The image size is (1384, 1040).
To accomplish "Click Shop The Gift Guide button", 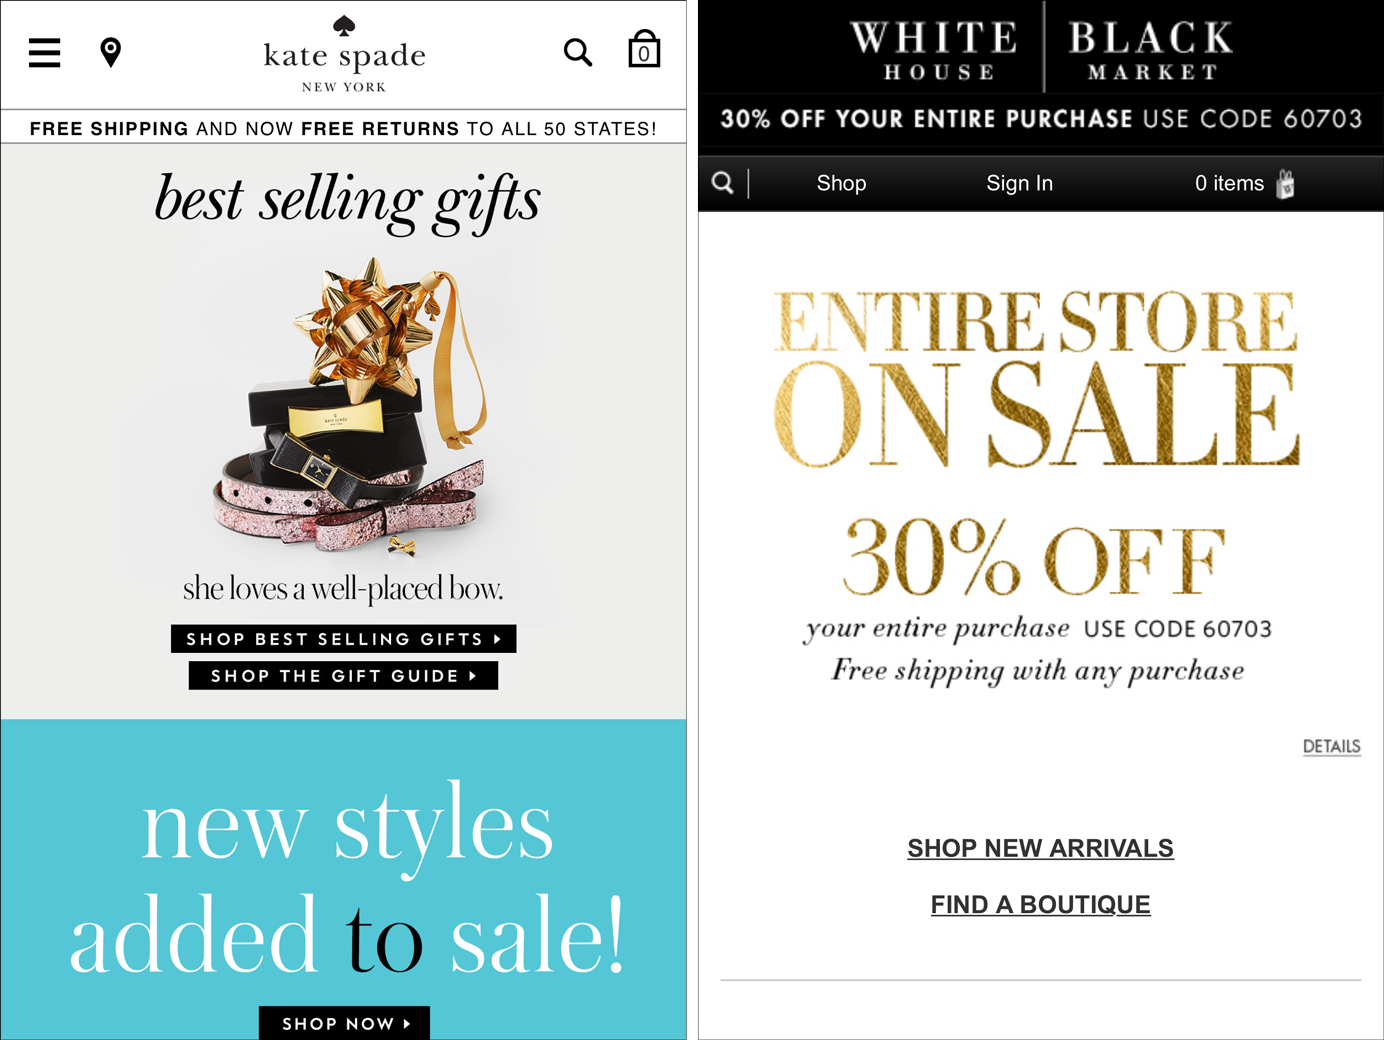I will [343, 676].
